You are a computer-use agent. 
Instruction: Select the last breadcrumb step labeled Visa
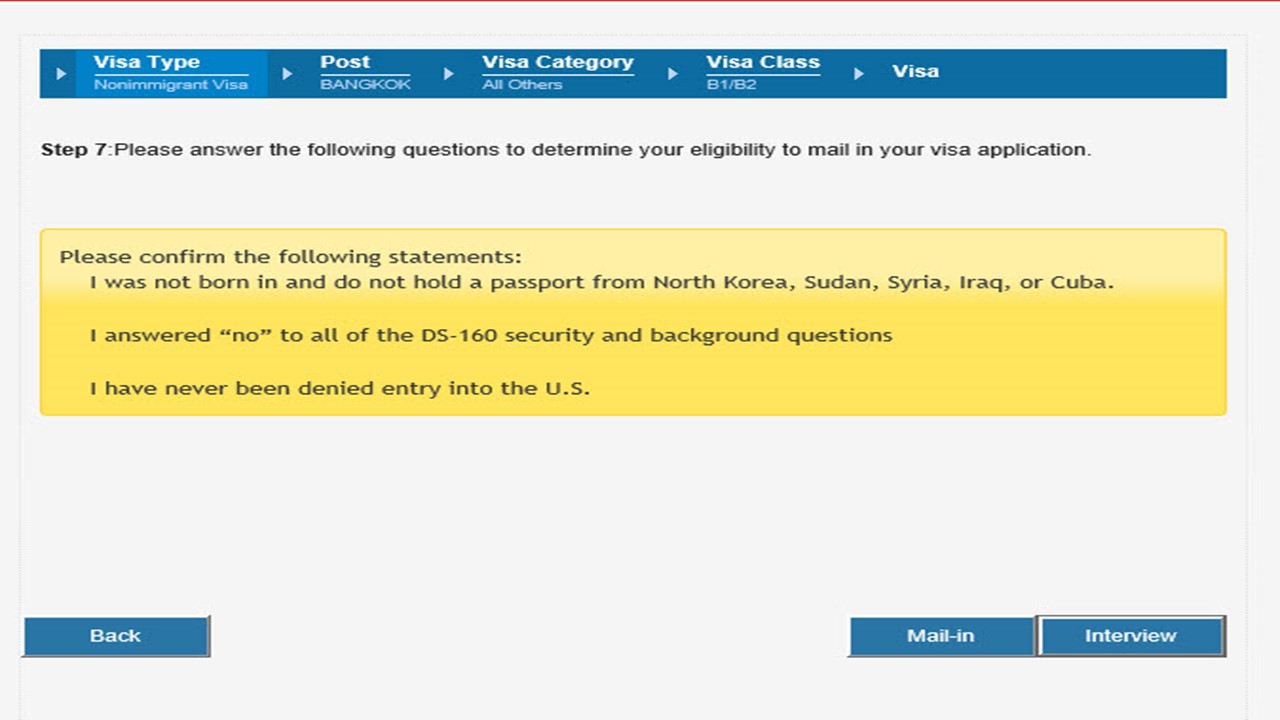915,71
